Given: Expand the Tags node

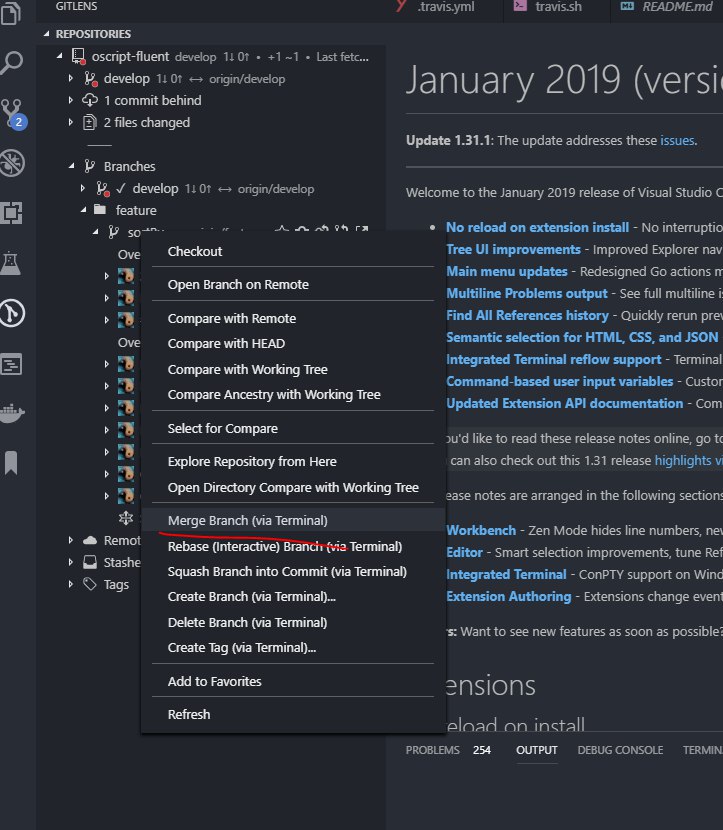Looking at the screenshot, I should (70, 584).
